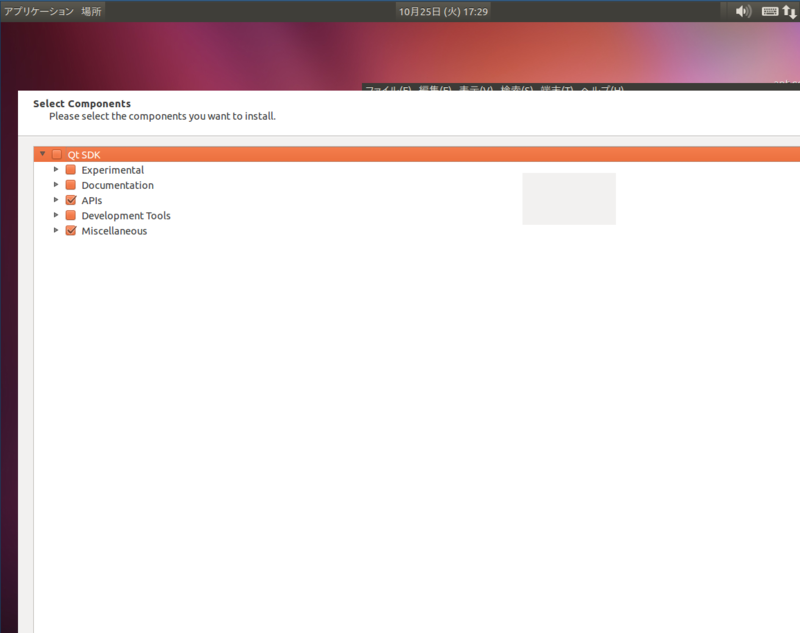Select the Miscellaneous row label
This screenshot has width=800, height=633.
click(x=114, y=231)
